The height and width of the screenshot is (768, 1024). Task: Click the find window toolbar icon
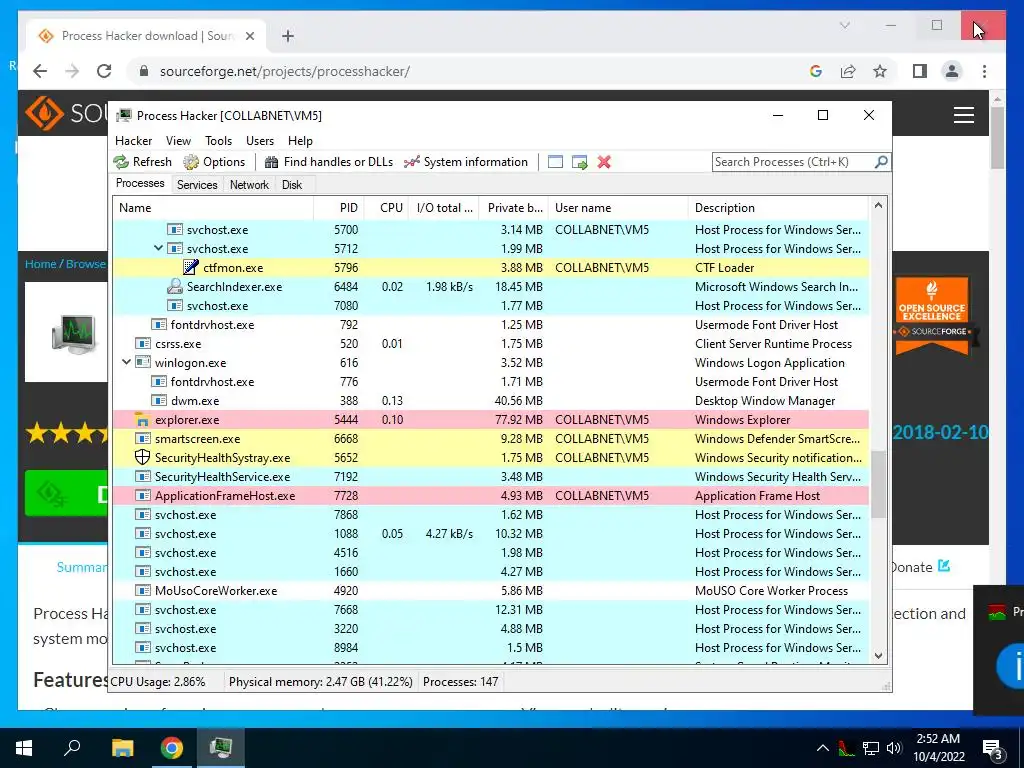pos(555,162)
